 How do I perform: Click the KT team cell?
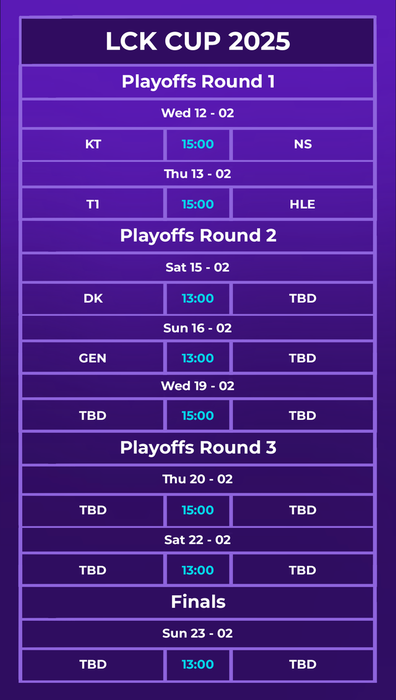coord(93,145)
